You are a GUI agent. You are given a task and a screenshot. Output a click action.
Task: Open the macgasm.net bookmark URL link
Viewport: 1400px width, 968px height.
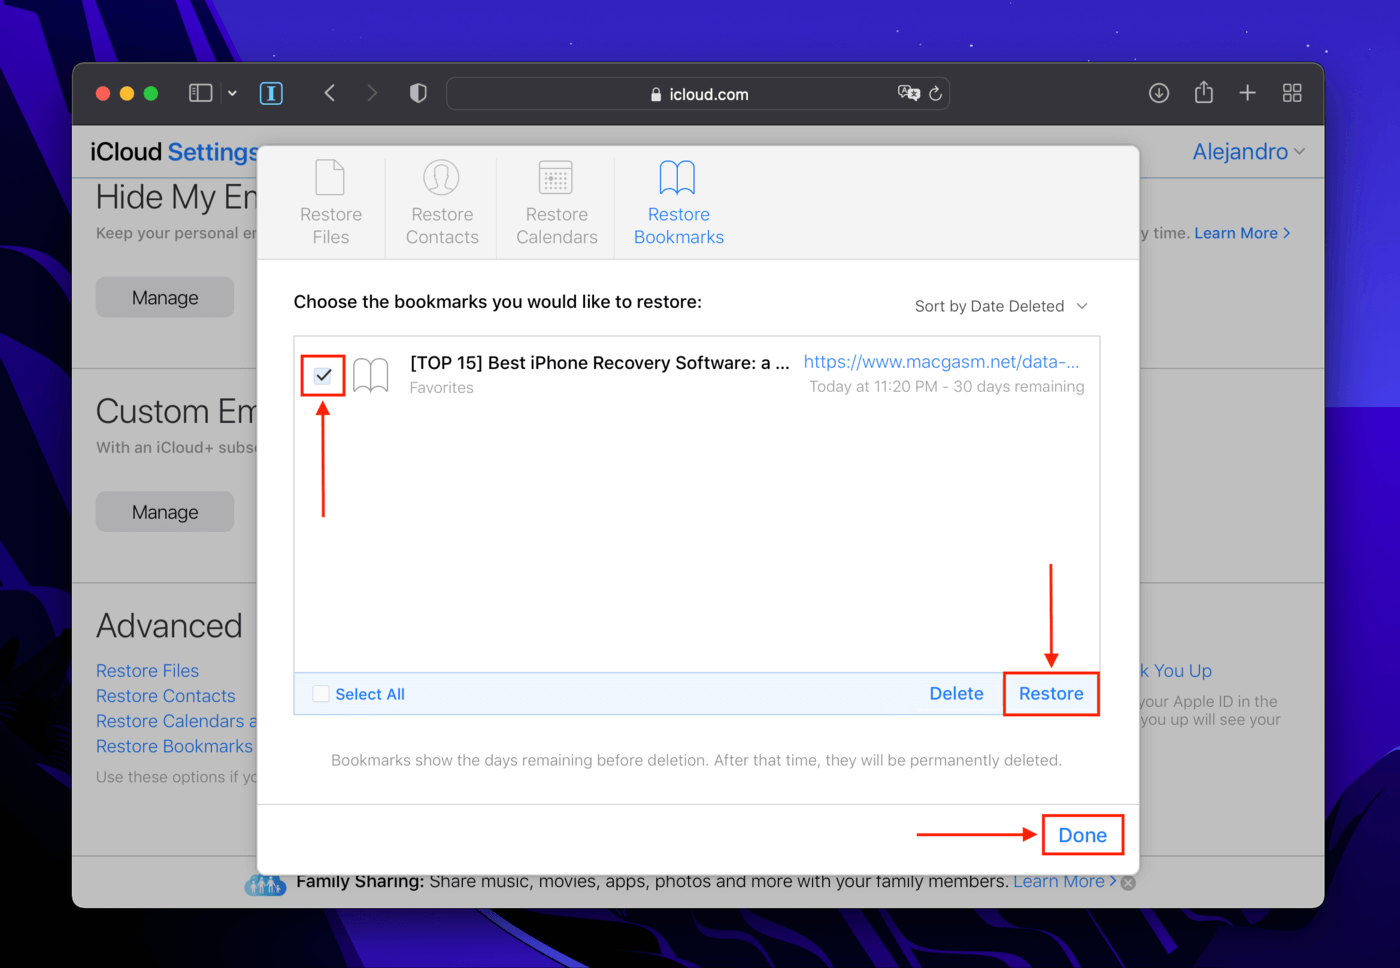pos(941,362)
